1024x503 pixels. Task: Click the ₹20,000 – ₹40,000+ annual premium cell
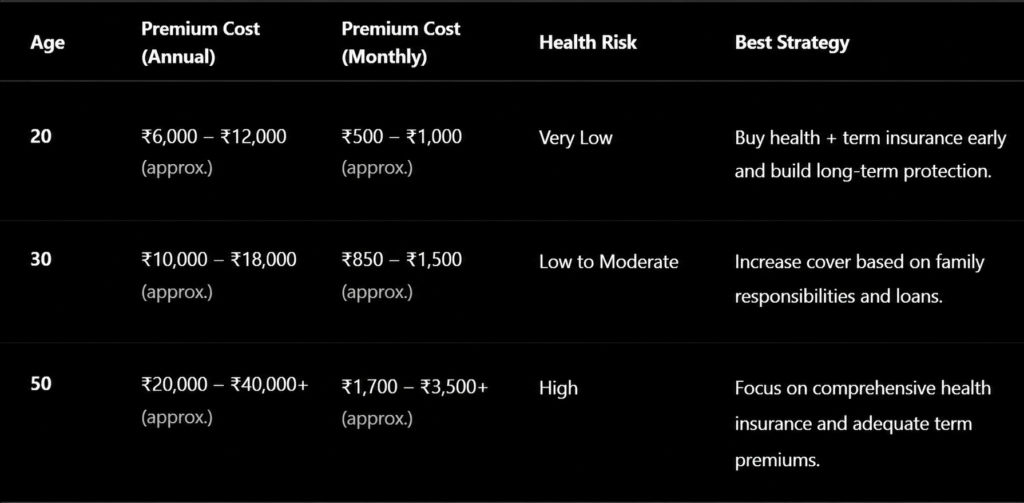225,400
